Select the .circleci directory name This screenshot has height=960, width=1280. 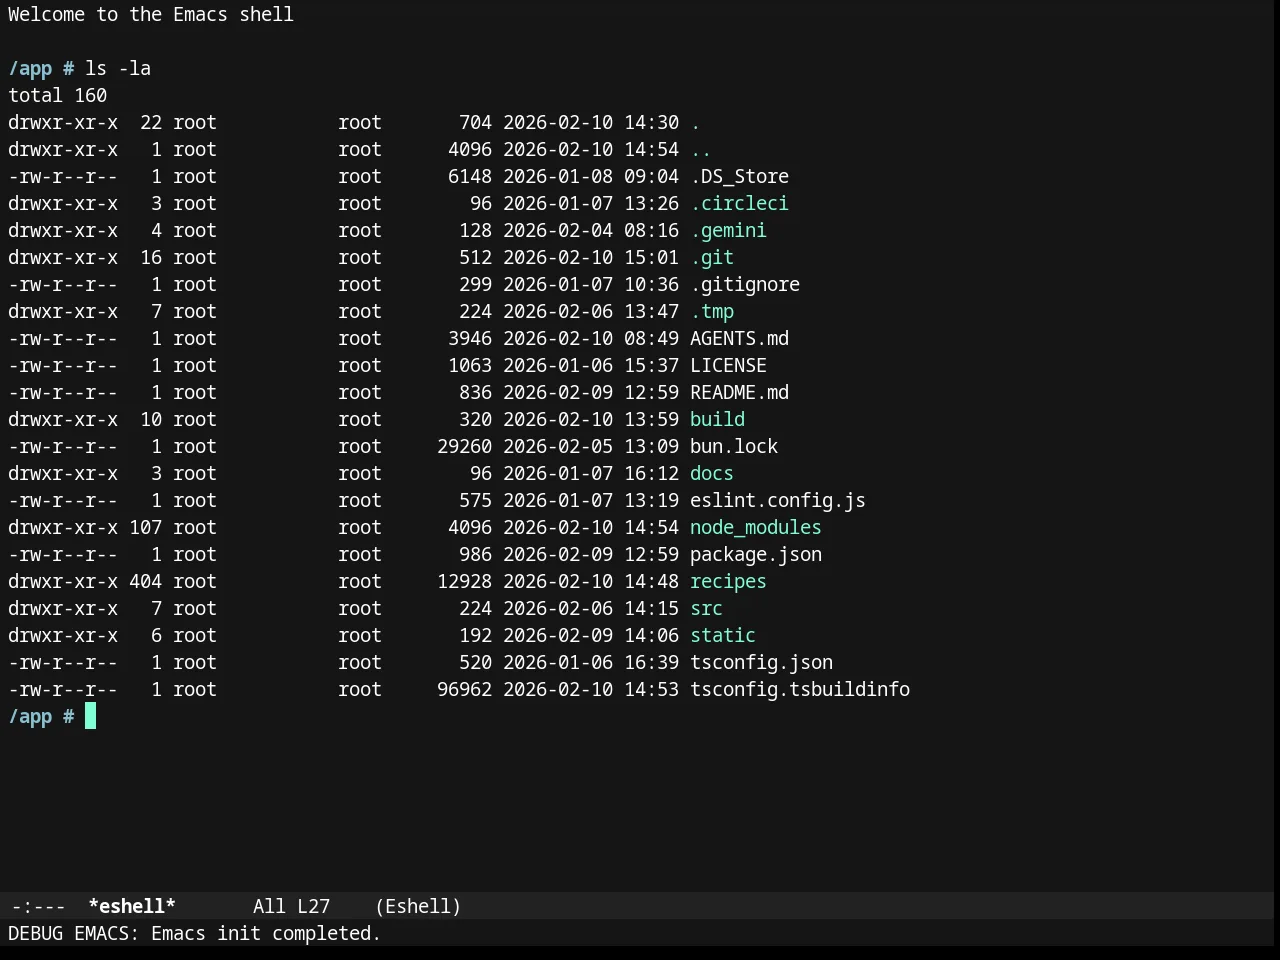coord(739,204)
